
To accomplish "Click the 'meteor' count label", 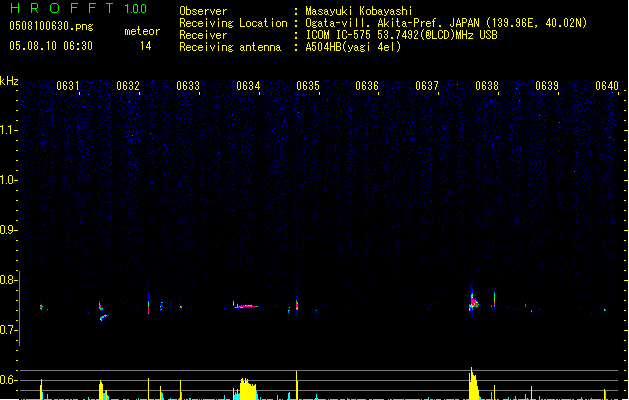I will [x=142, y=31].
